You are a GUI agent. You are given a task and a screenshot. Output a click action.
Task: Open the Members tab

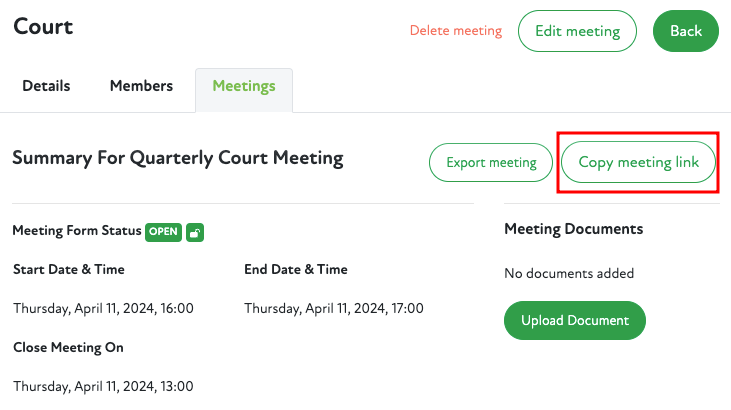(x=141, y=86)
